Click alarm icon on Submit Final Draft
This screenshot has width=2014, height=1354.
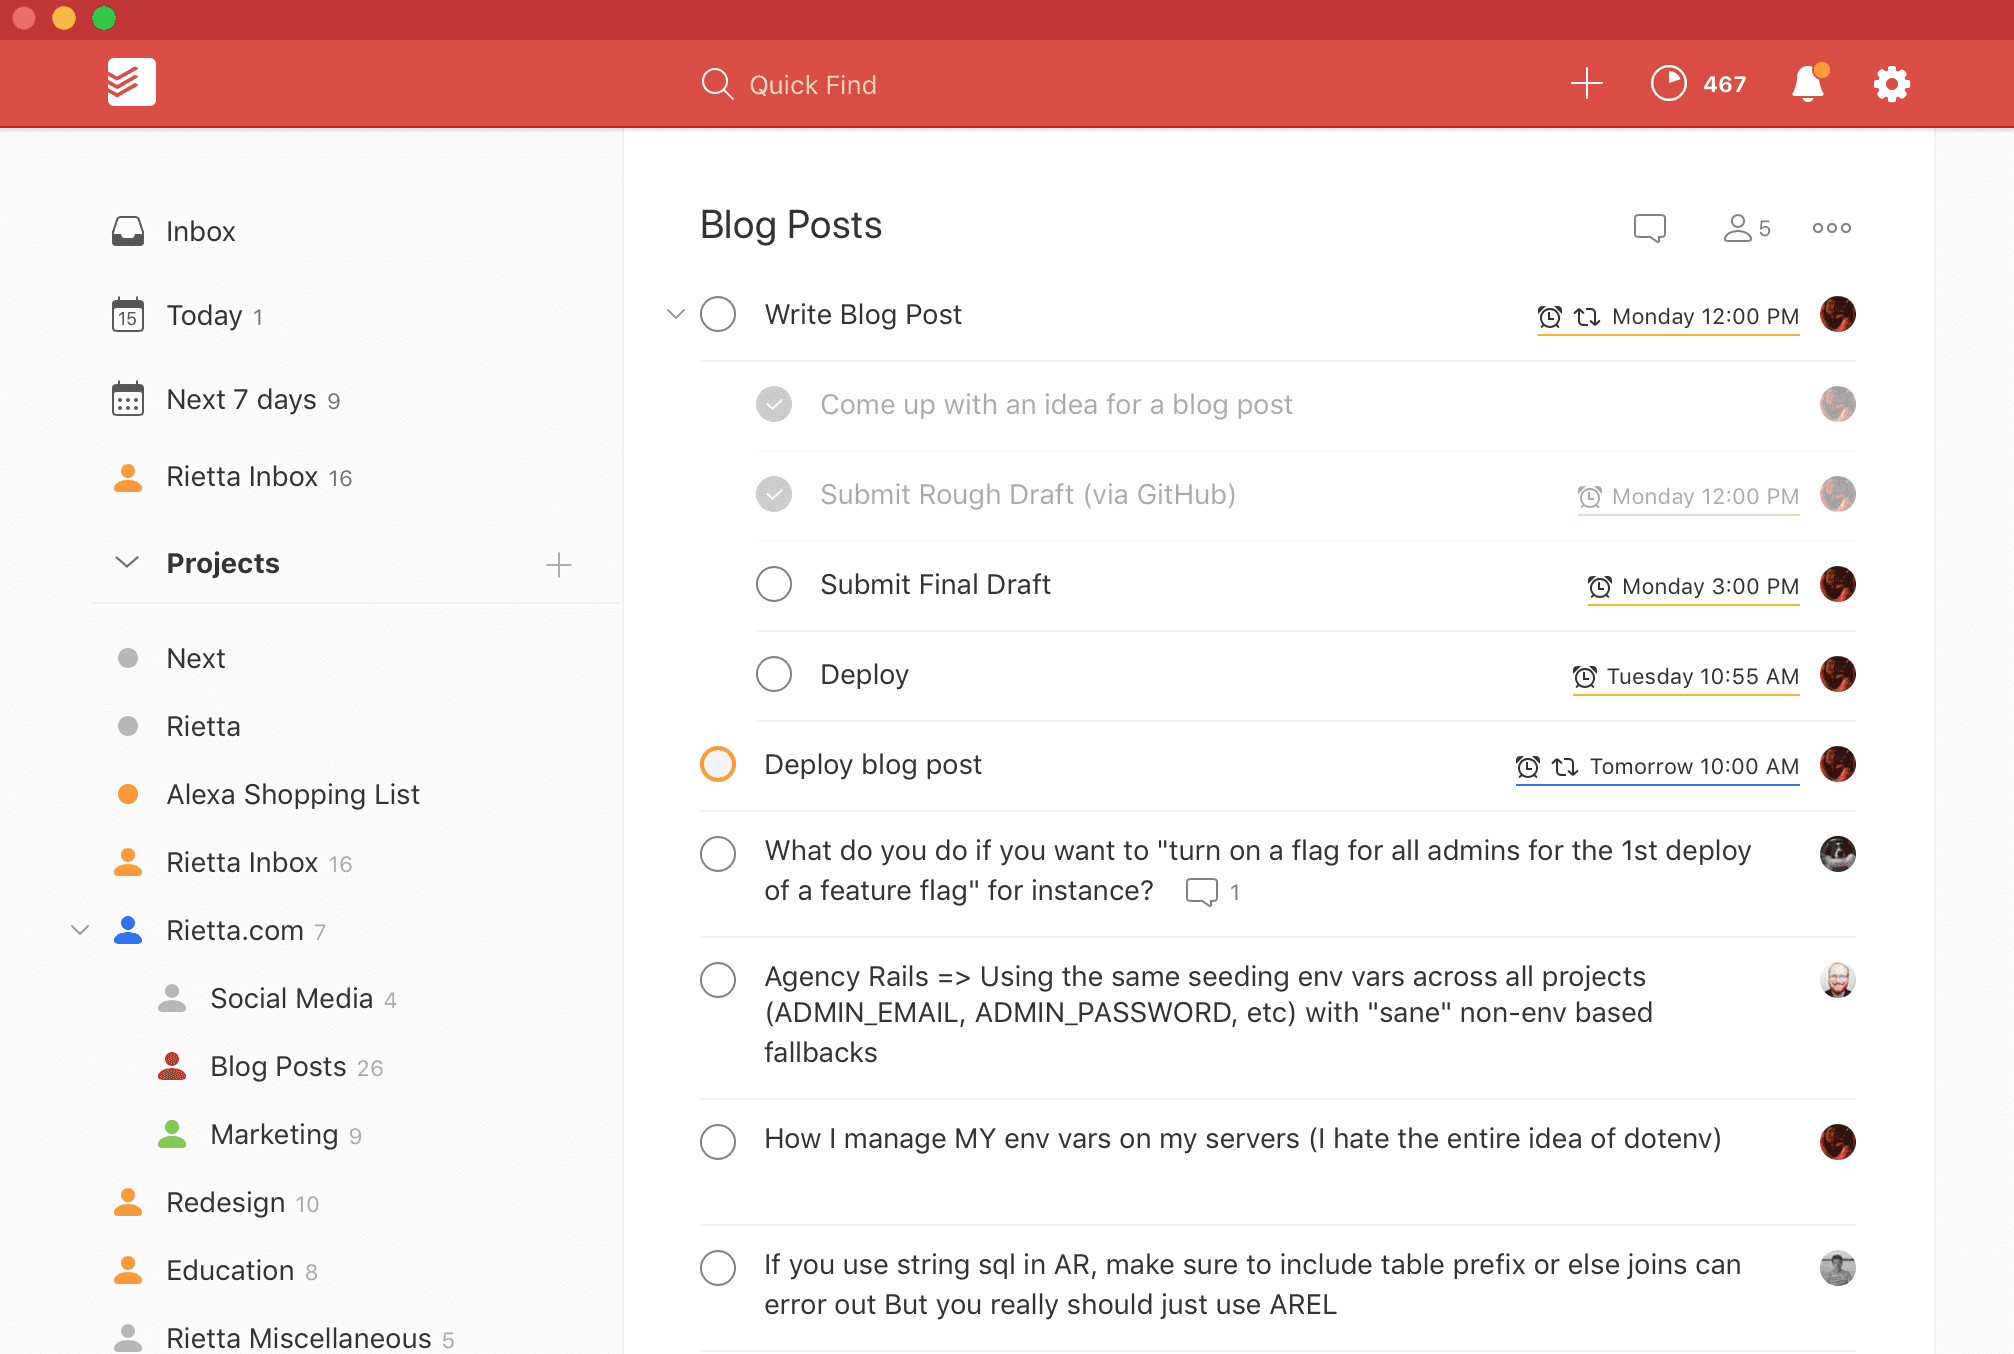(x=1600, y=587)
